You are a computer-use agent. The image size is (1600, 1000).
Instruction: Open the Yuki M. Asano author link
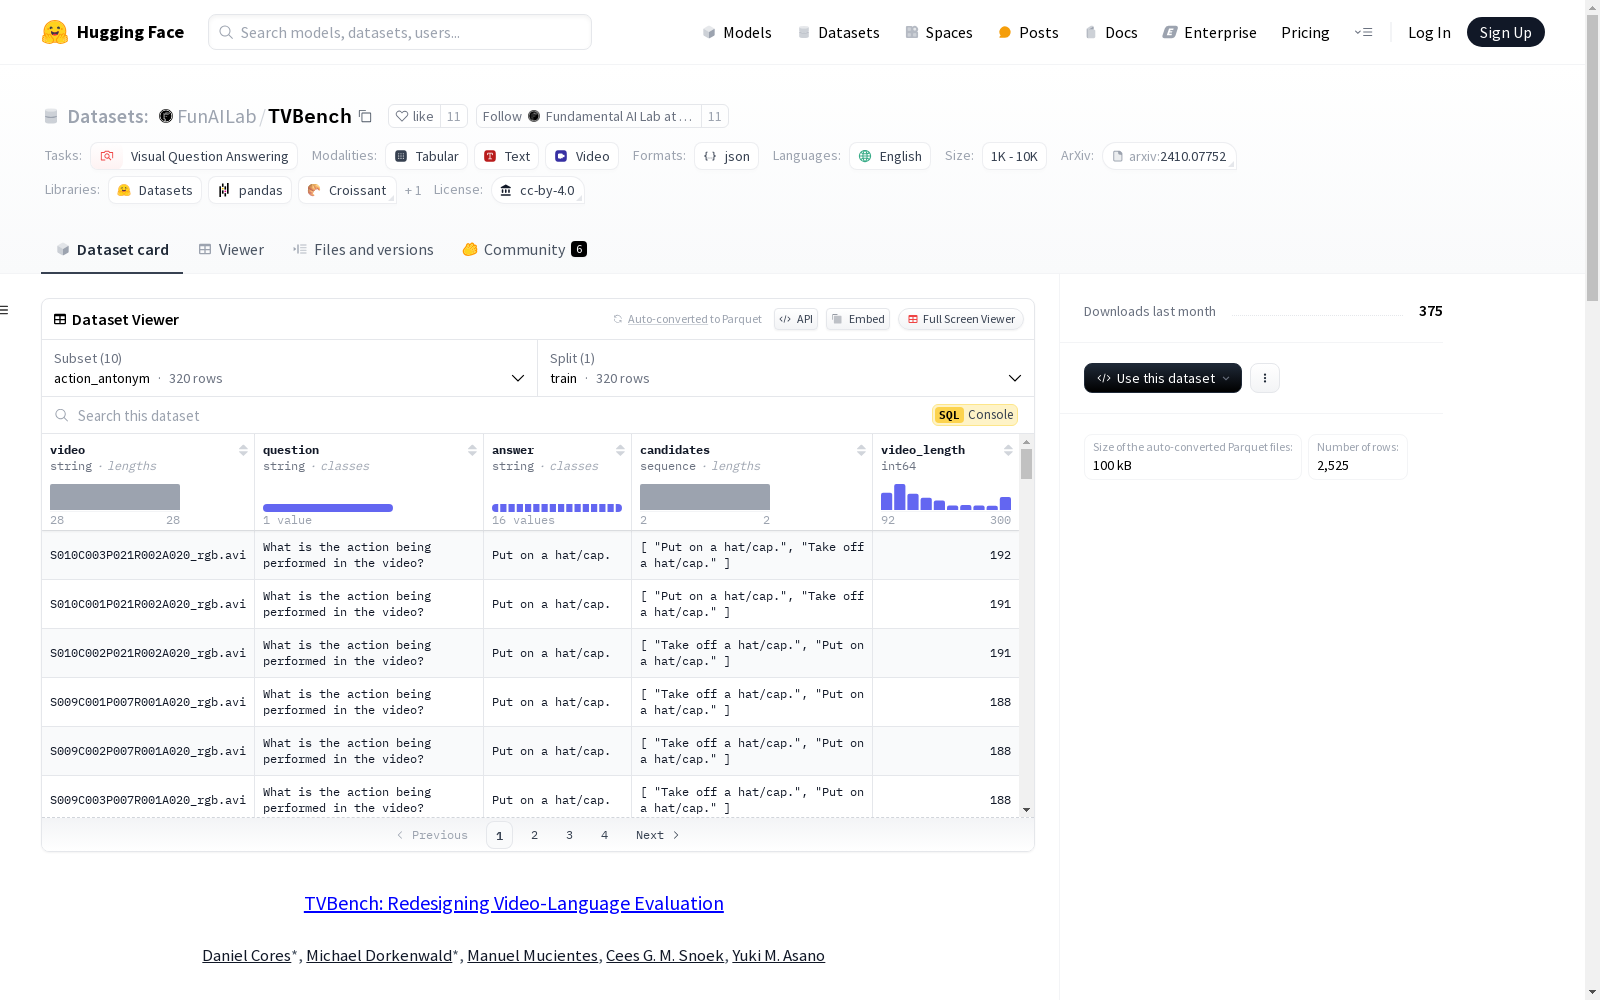coord(778,956)
